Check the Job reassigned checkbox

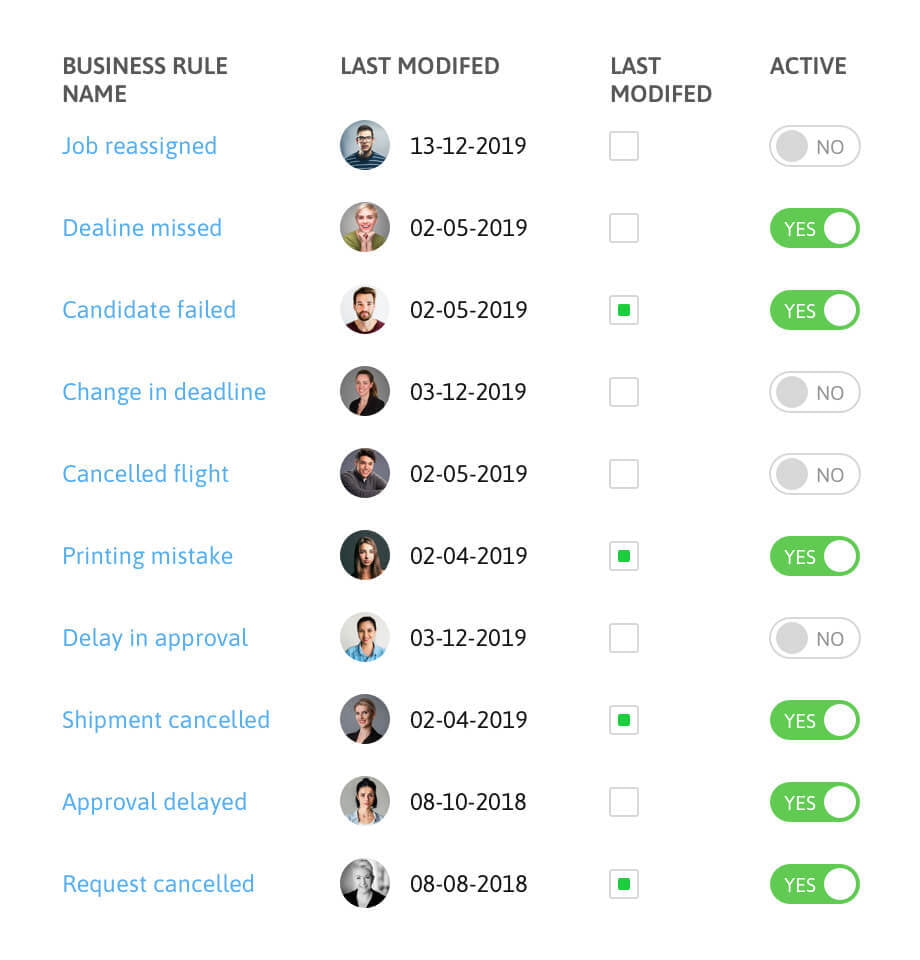[x=624, y=146]
